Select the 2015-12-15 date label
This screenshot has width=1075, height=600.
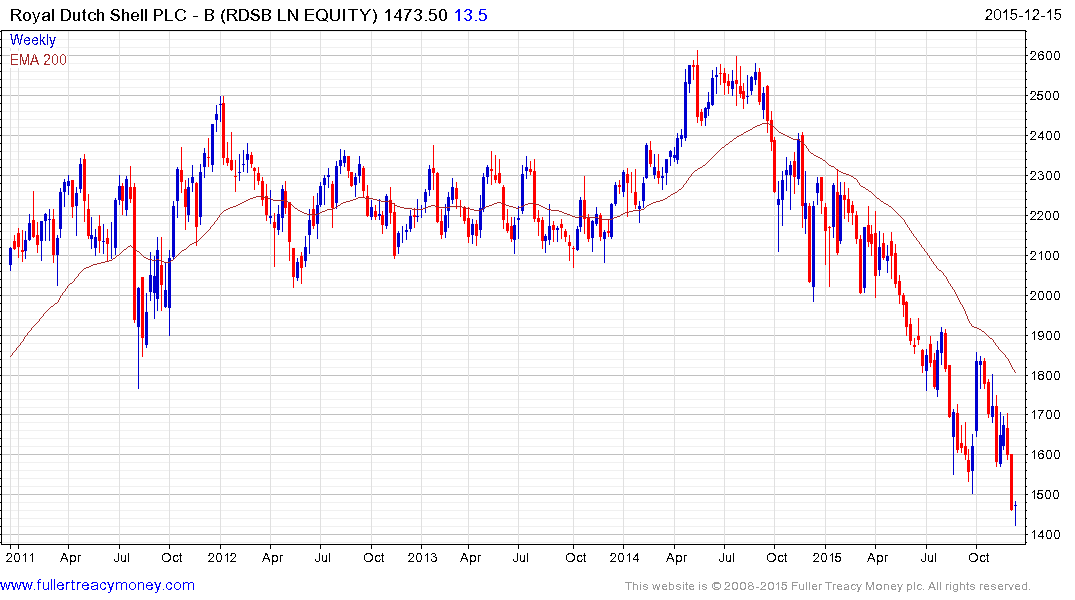(1022, 15)
